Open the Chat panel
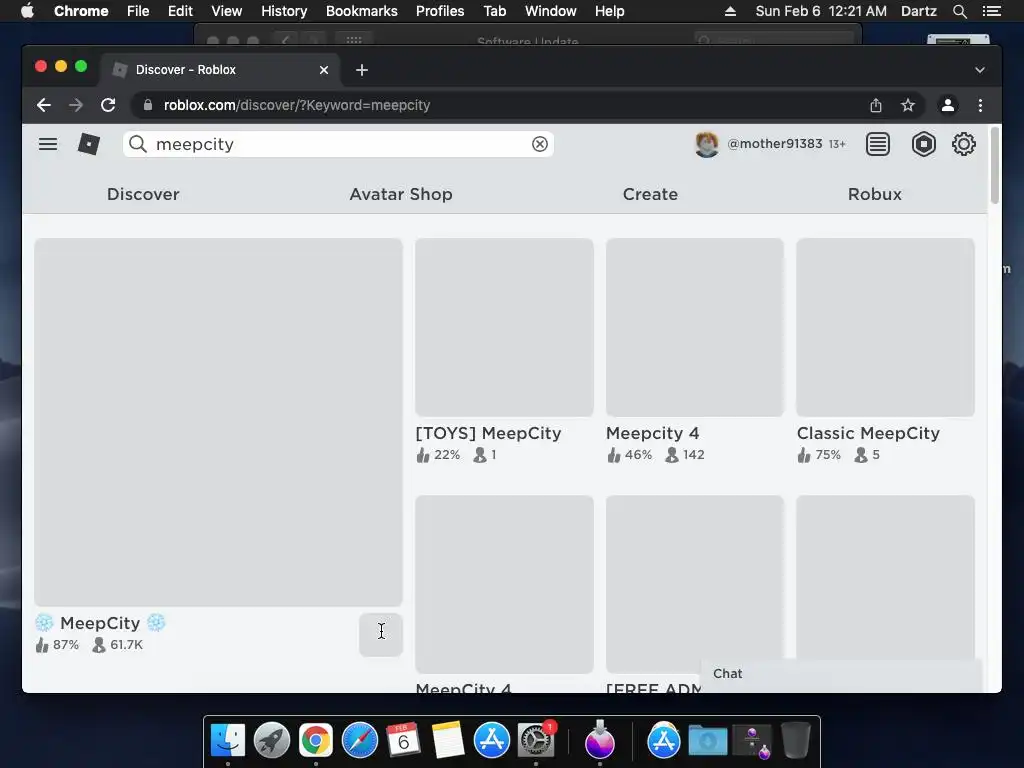This screenshot has width=1024, height=768. 841,674
